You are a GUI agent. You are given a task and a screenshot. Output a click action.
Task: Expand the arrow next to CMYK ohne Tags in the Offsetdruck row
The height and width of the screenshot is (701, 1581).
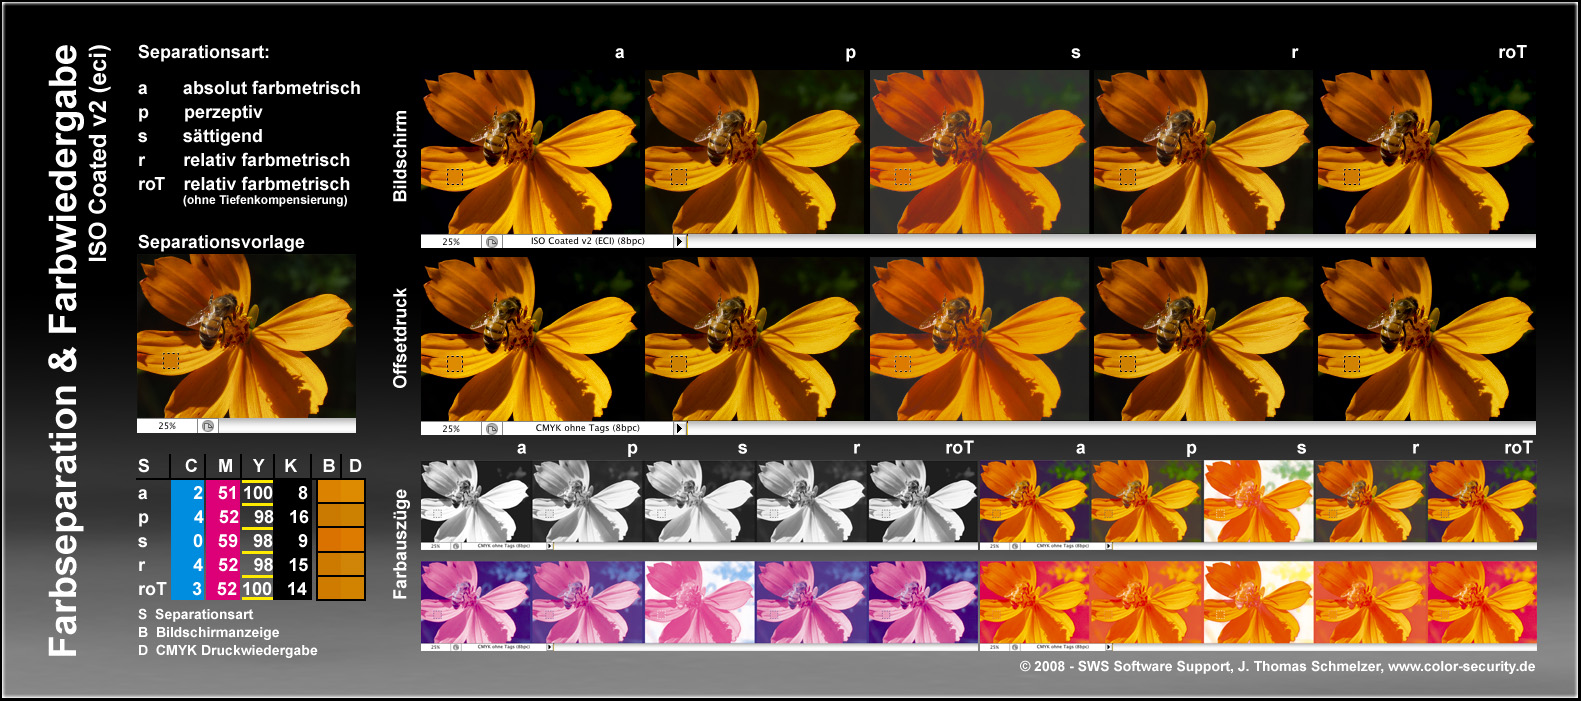point(679,428)
